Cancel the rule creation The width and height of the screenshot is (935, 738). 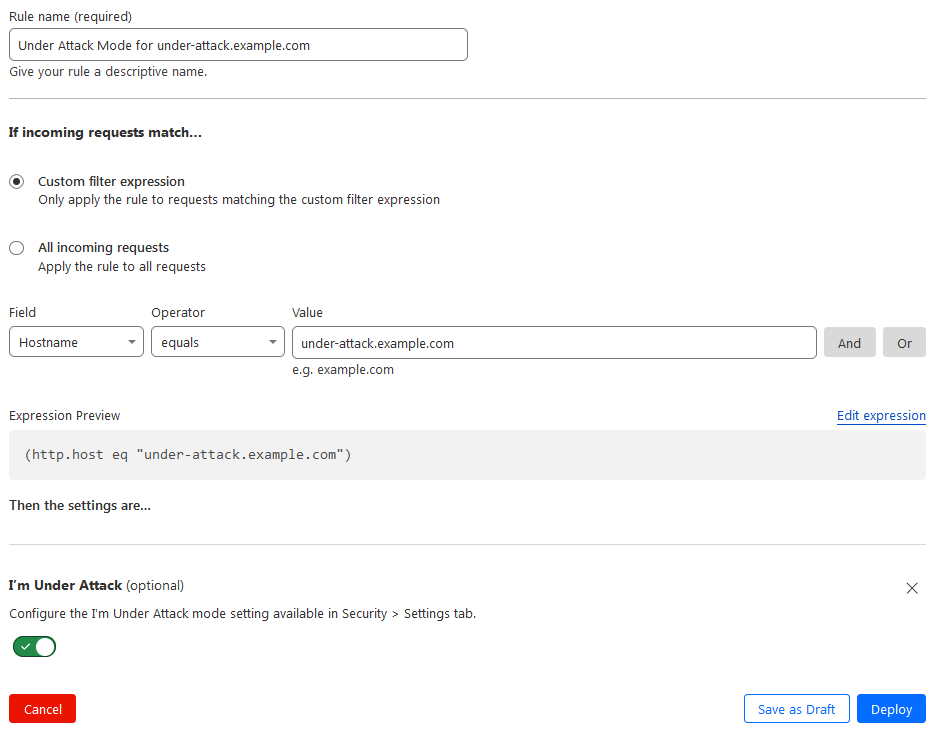[x=42, y=709]
